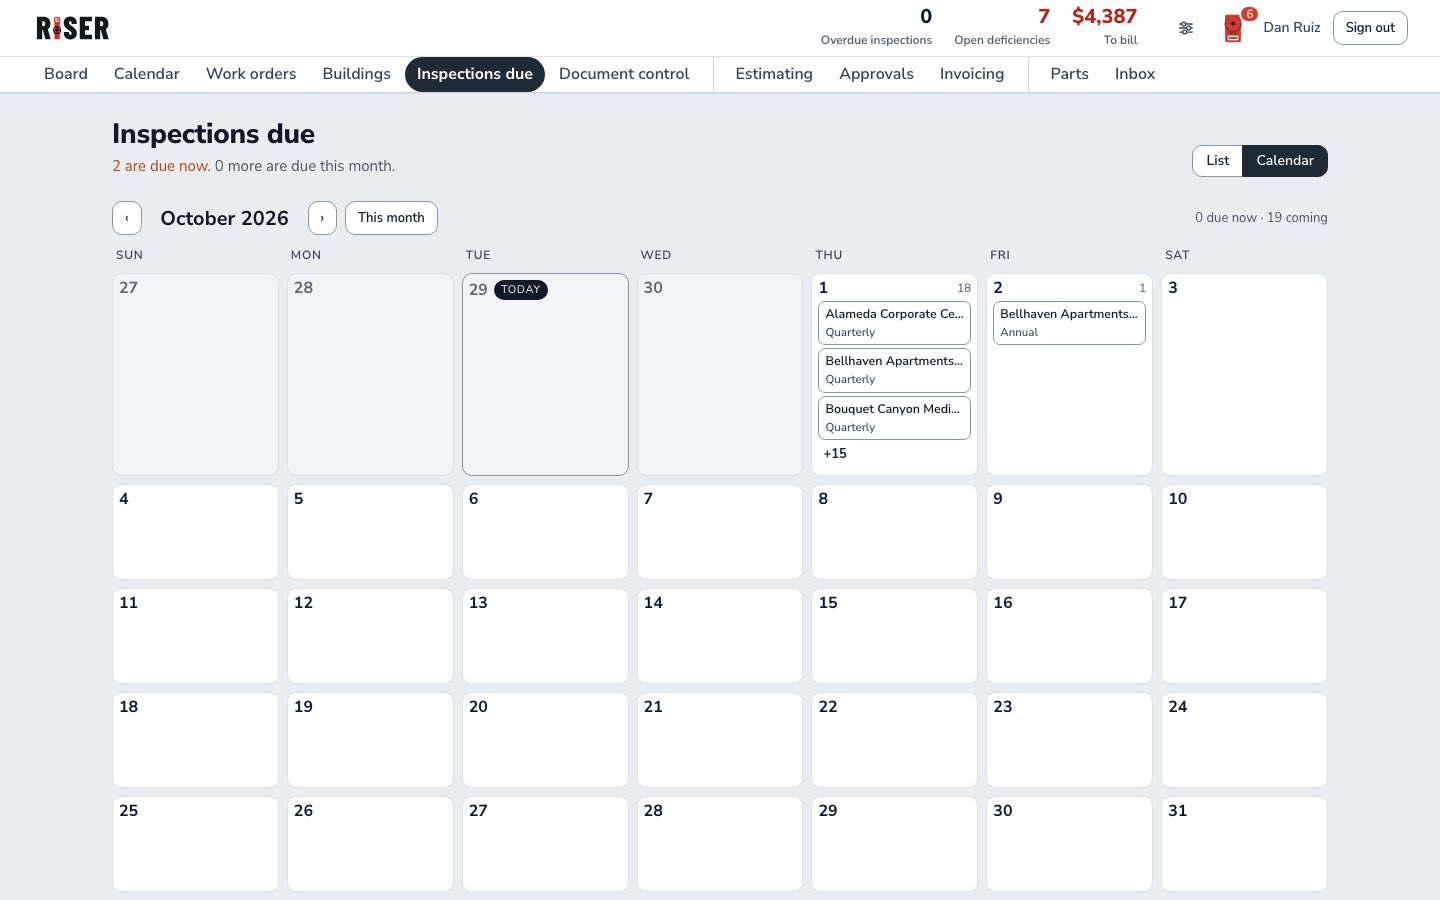Click the Sign out button

pyautogui.click(x=1370, y=28)
